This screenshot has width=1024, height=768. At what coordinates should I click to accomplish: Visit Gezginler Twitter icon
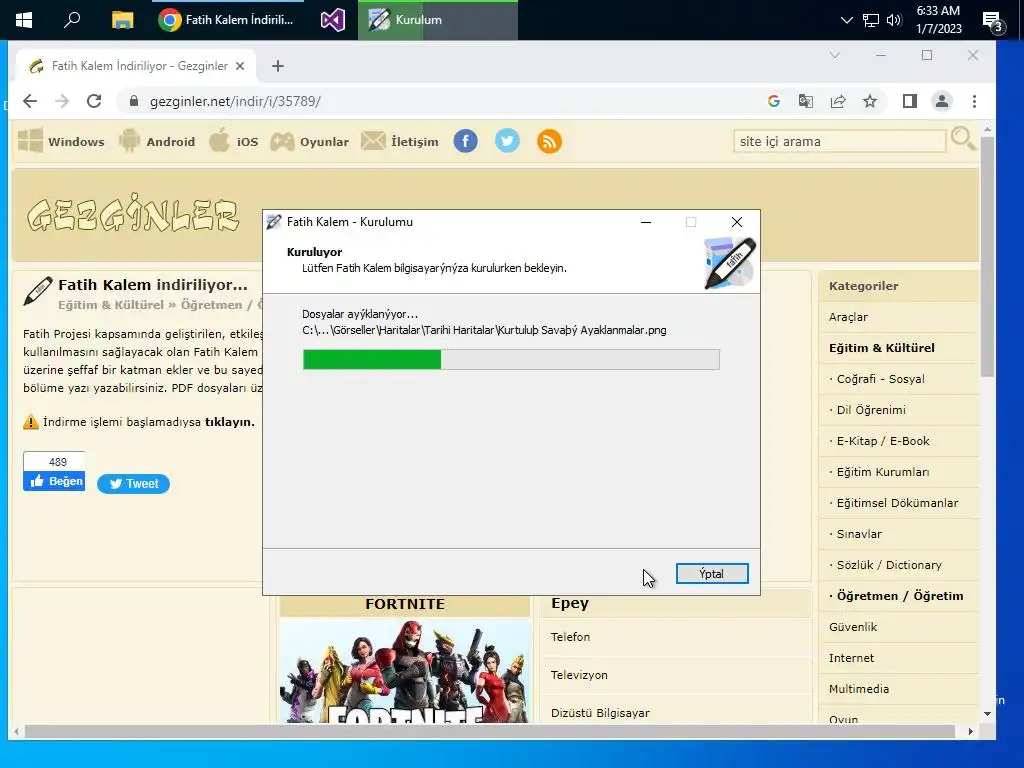(x=507, y=141)
